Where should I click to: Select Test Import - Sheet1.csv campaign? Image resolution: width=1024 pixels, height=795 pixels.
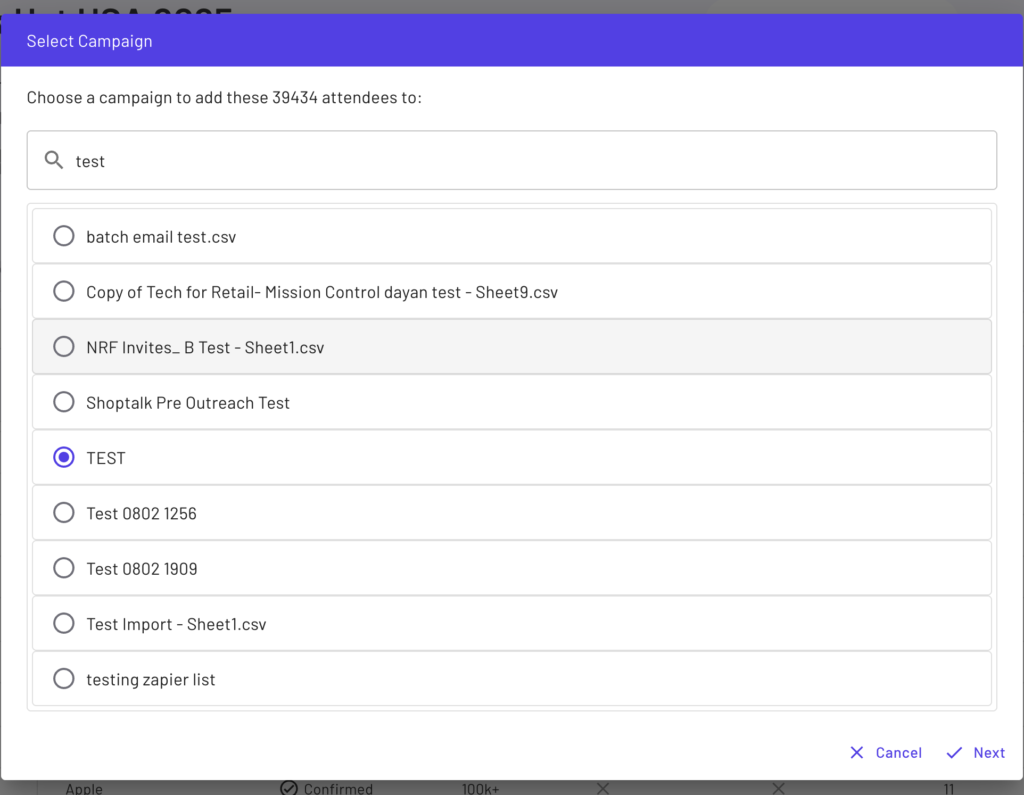(63, 623)
